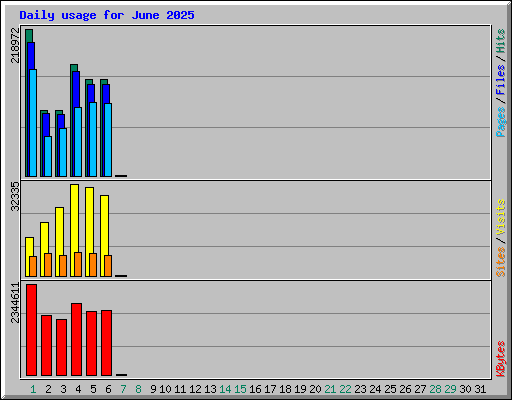
Task: Click the 218972 axis value
Action: coord(15,45)
